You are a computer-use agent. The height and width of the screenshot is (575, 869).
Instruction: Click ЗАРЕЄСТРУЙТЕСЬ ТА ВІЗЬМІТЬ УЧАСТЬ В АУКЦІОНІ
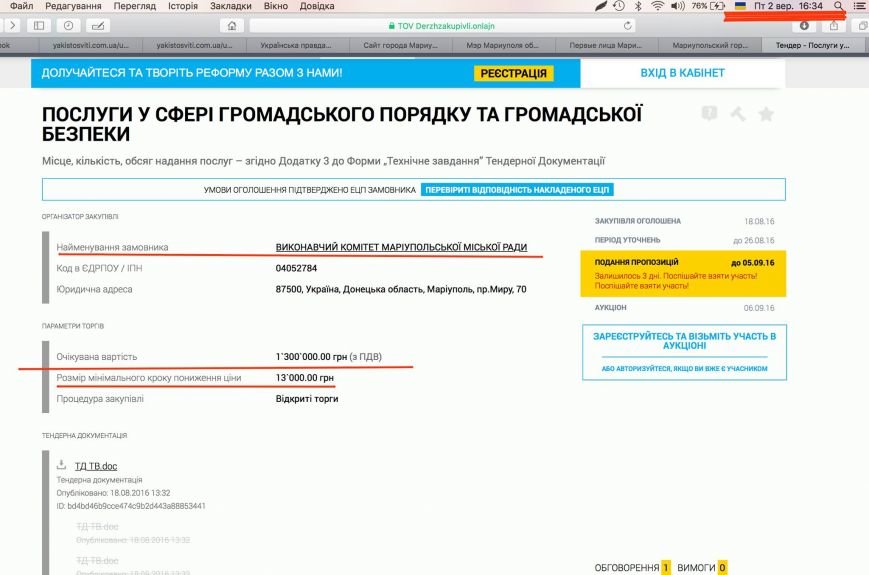coord(684,341)
